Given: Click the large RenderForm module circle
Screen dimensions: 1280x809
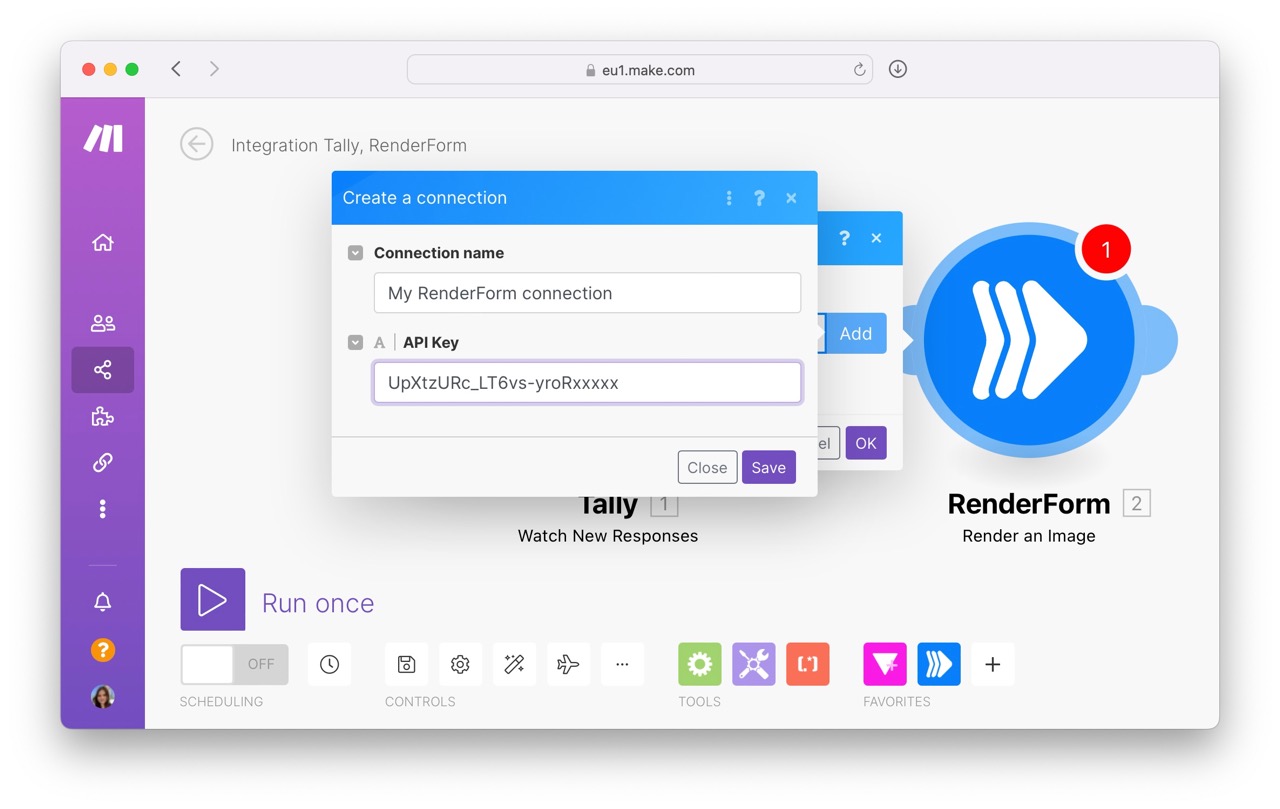Looking at the screenshot, I should [x=1029, y=340].
